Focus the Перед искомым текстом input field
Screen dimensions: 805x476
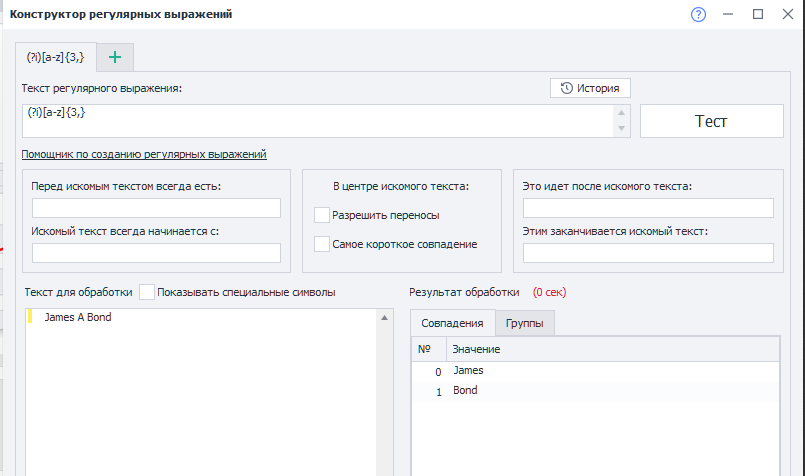(x=157, y=208)
